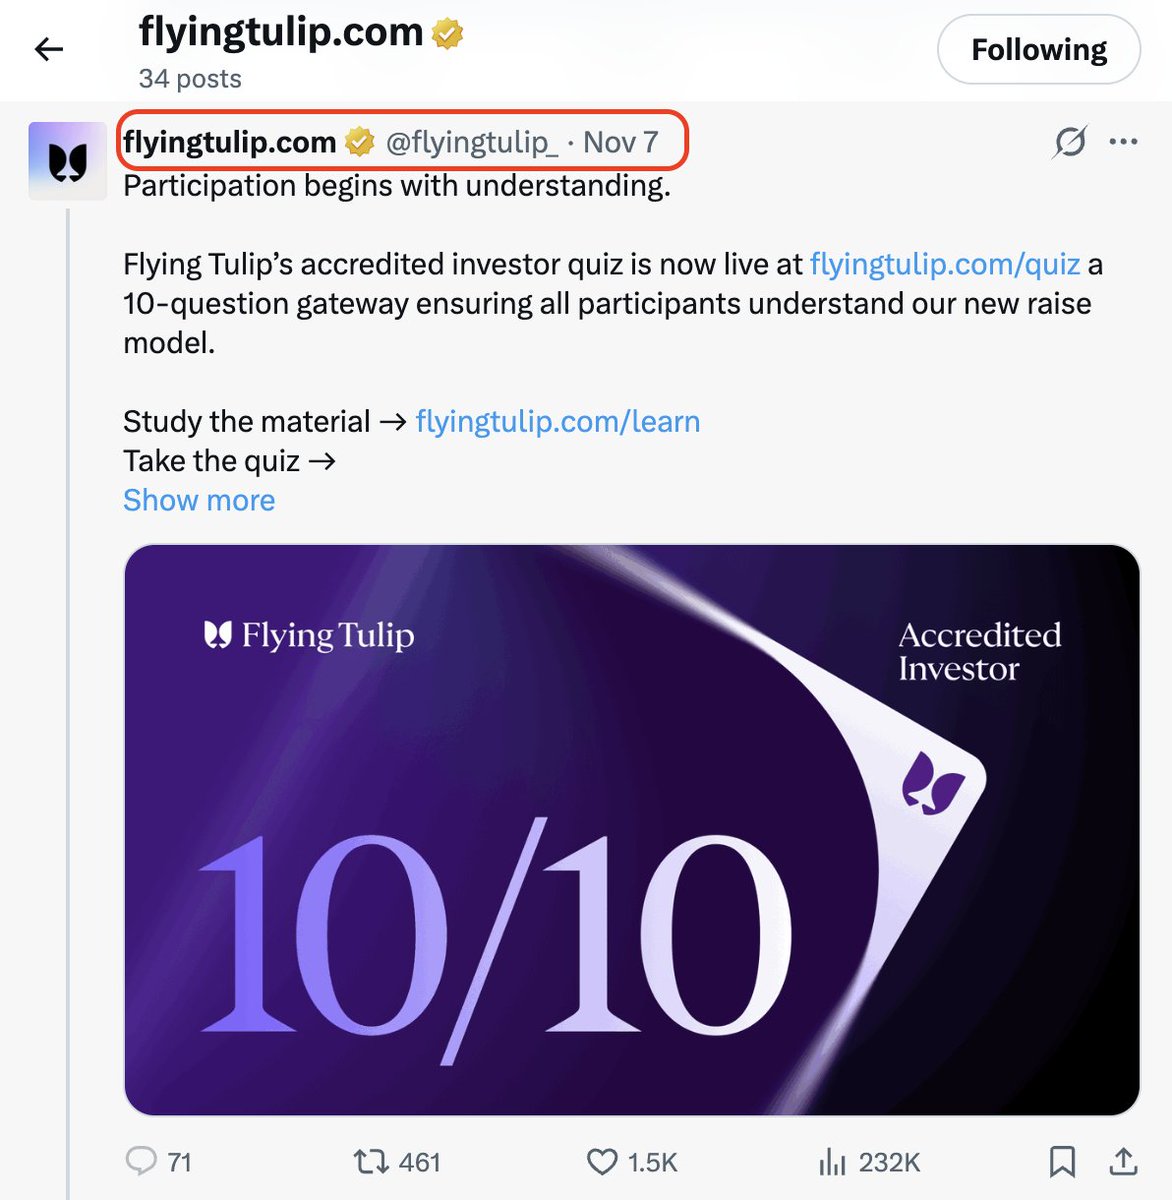Open the post view analytics icon
The width and height of the screenshot is (1172, 1200).
click(832, 1161)
